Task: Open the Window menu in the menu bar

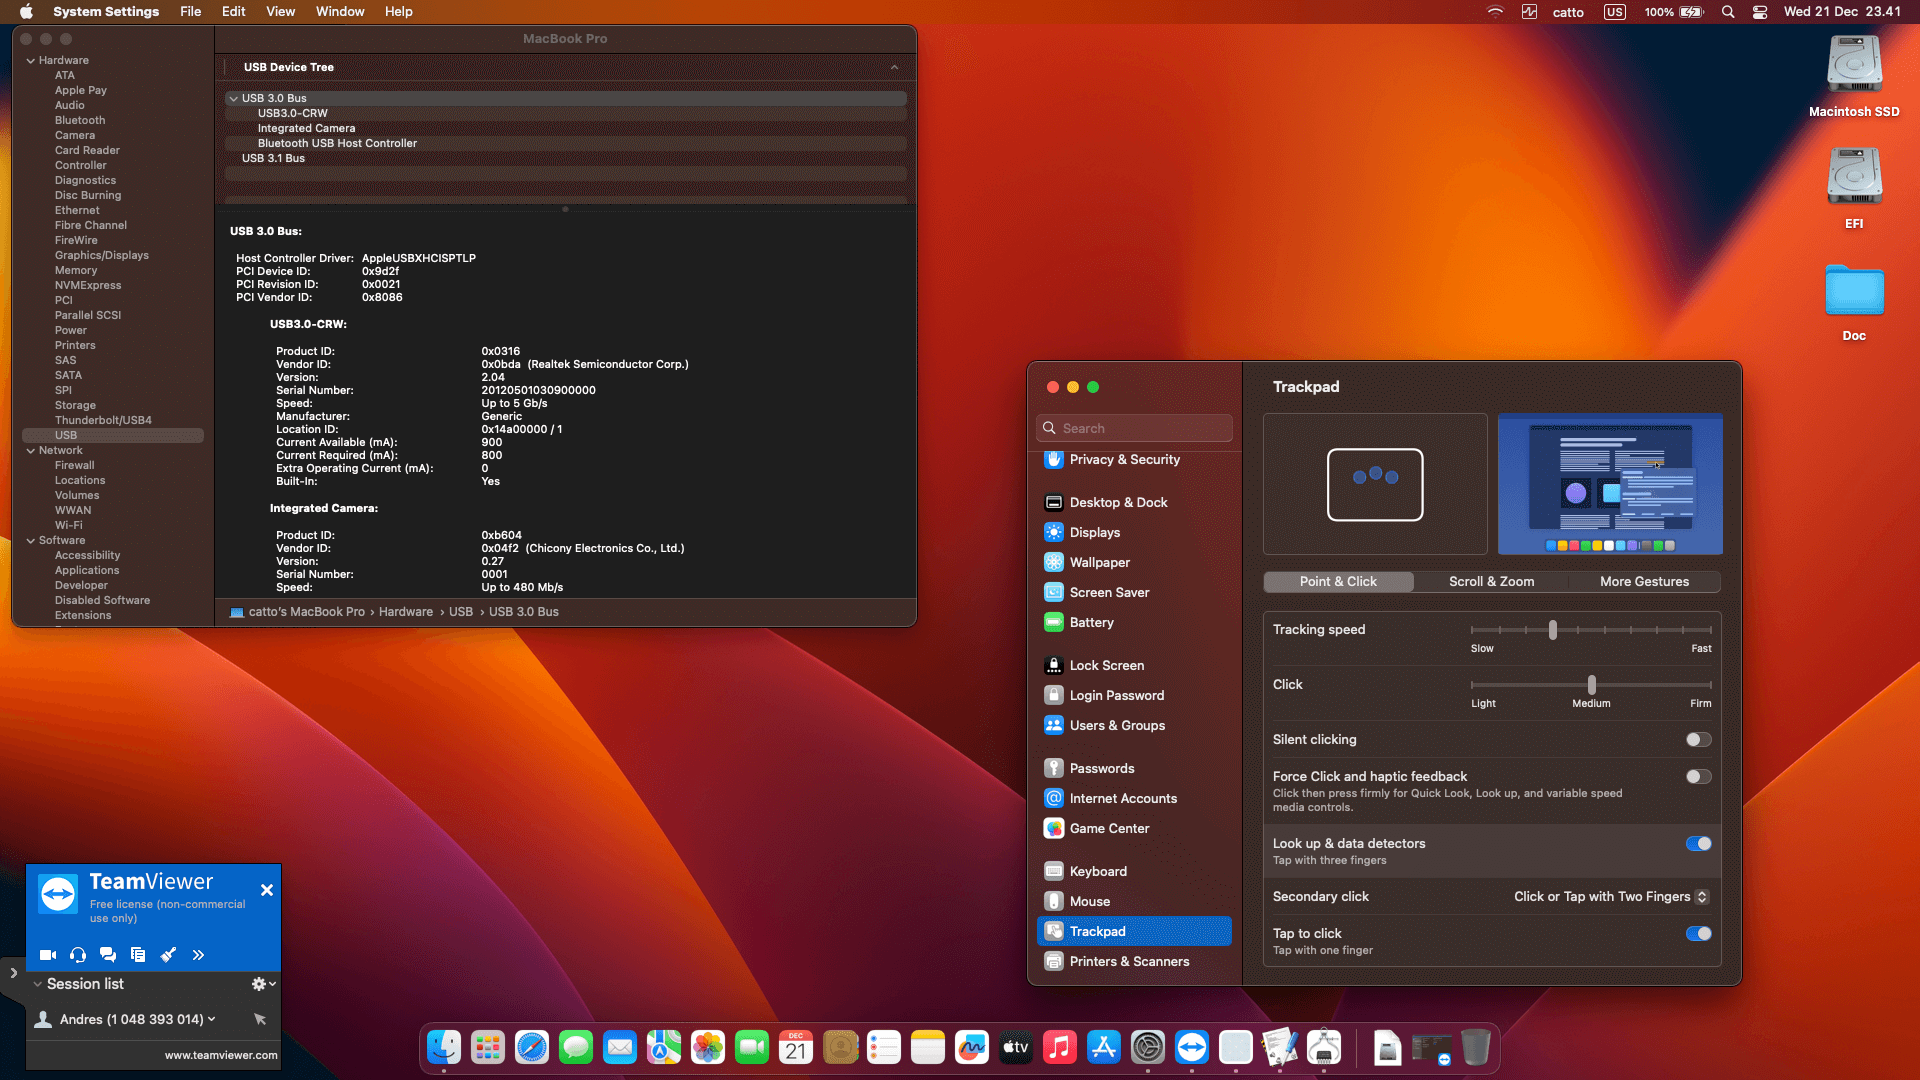Action: click(340, 11)
